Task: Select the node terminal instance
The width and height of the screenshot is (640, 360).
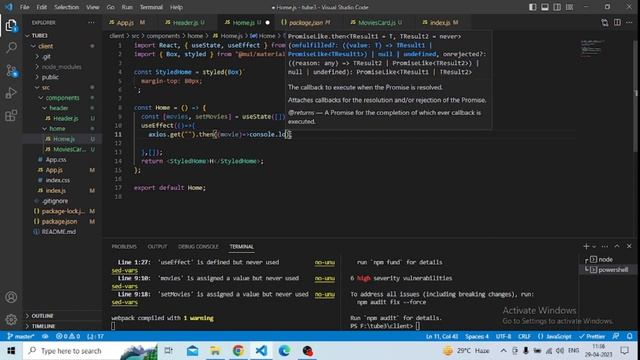Action: (x=605, y=259)
